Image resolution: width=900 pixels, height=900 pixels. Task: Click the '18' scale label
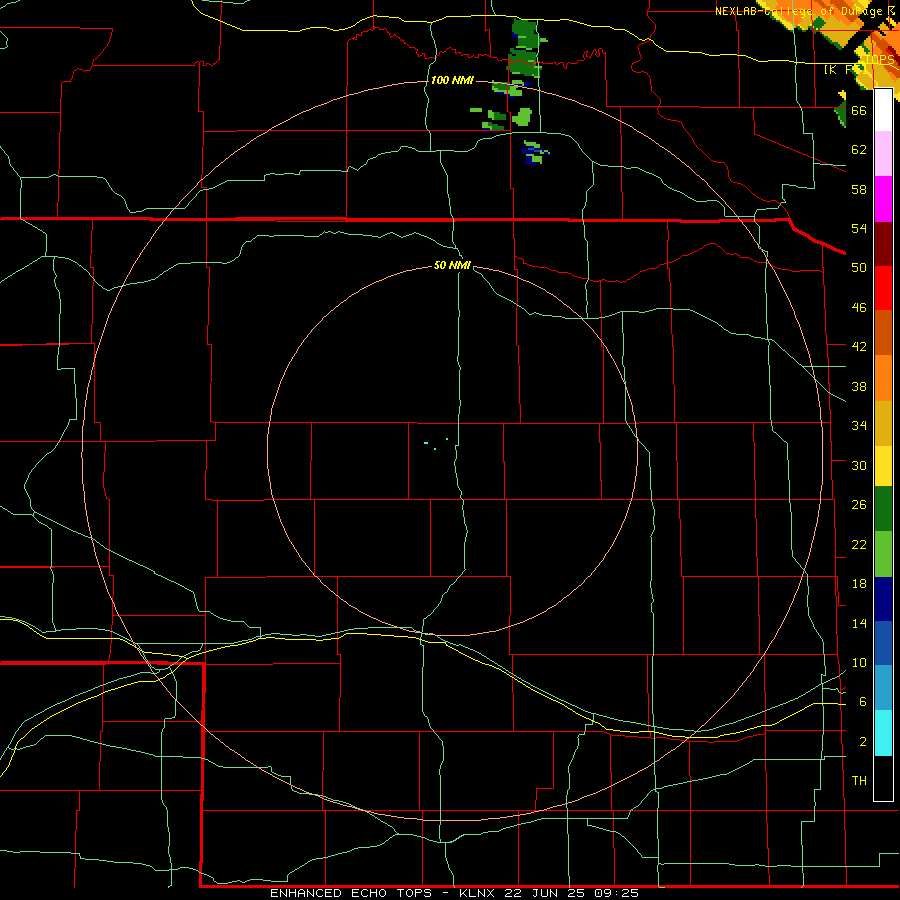[859, 584]
